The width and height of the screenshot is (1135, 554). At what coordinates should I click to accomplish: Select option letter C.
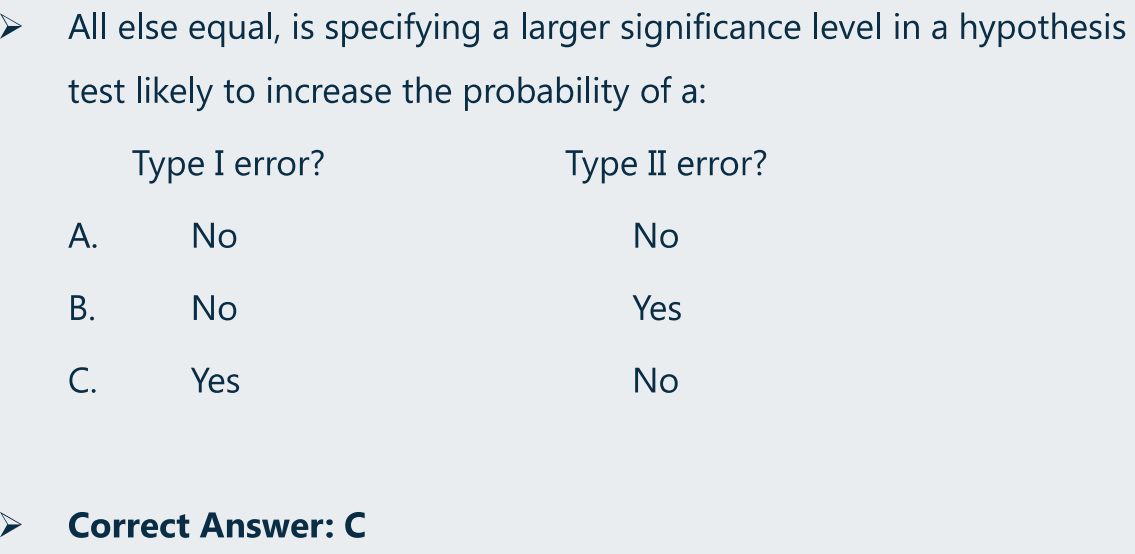point(83,381)
